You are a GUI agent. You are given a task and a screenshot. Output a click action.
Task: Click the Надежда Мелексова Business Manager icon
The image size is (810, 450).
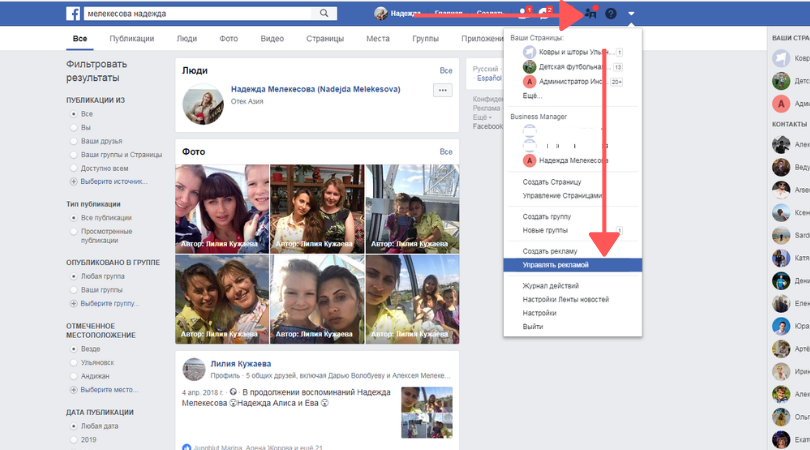pyautogui.click(x=529, y=161)
